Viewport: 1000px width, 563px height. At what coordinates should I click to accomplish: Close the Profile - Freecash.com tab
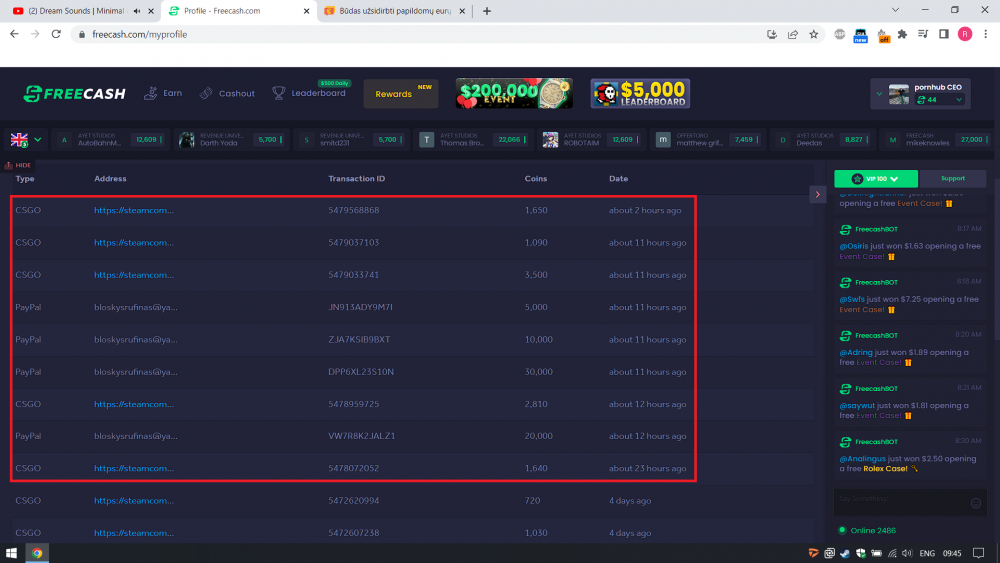306,11
